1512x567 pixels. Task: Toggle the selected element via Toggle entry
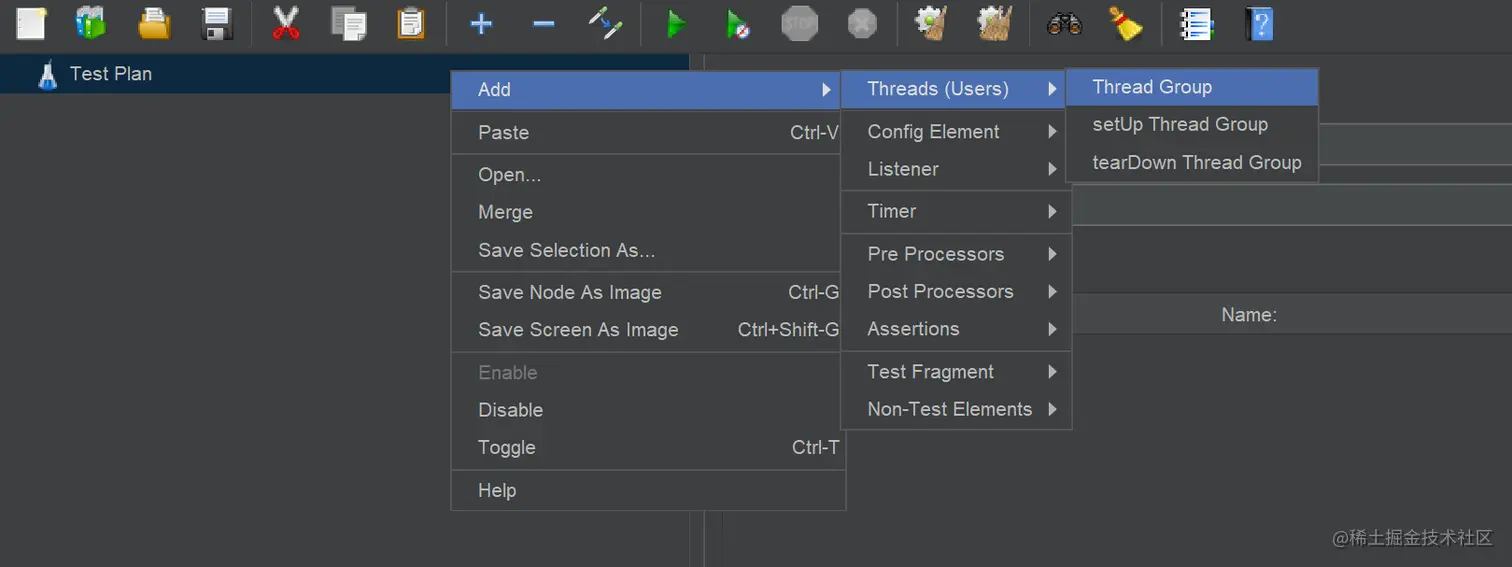507,448
